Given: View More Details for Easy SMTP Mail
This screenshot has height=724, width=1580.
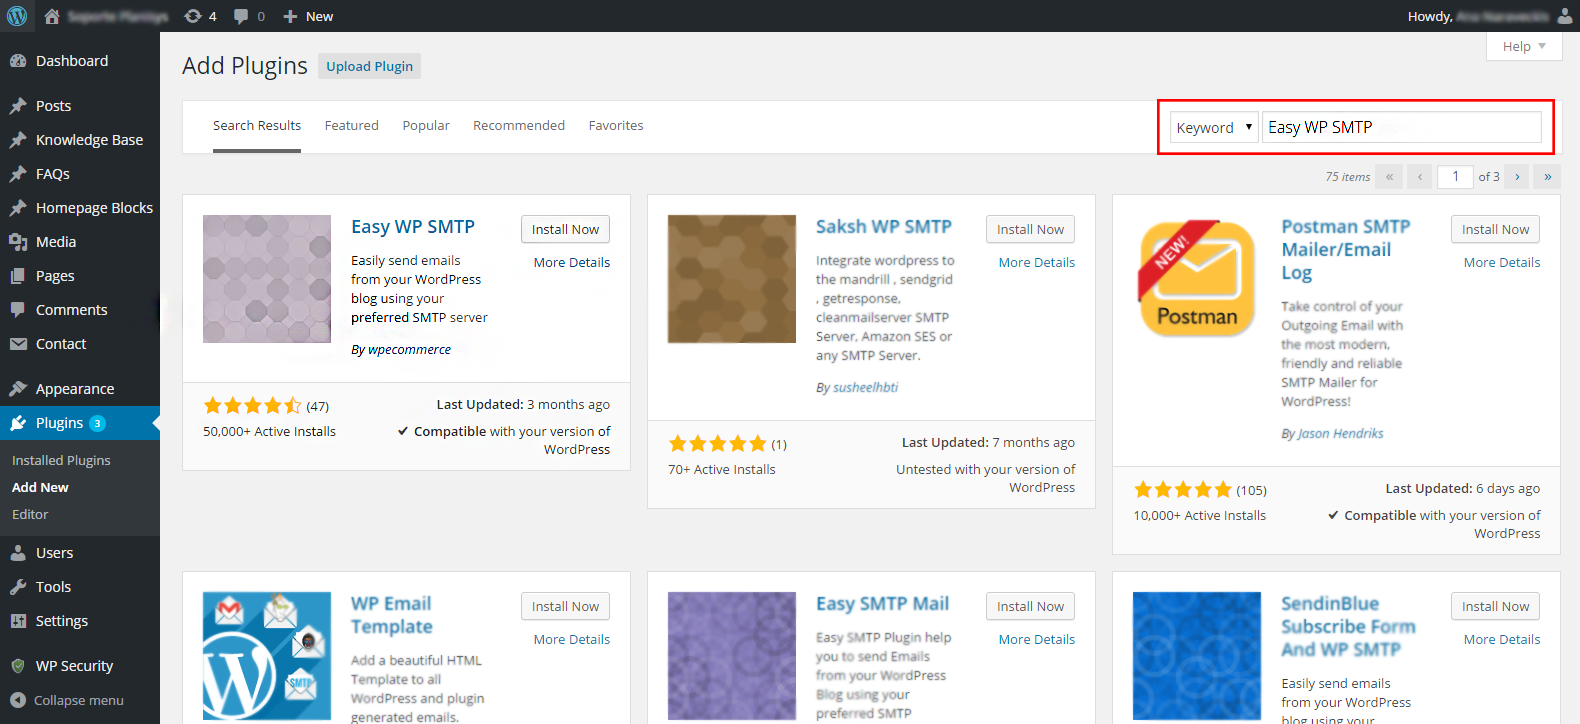Looking at the screenshot, I should tap(1037, 640).
